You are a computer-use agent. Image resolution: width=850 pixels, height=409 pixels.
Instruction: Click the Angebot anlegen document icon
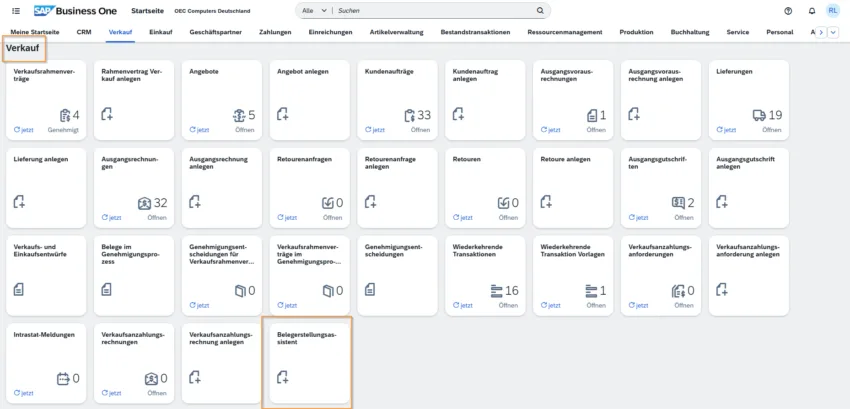(282, 114)
